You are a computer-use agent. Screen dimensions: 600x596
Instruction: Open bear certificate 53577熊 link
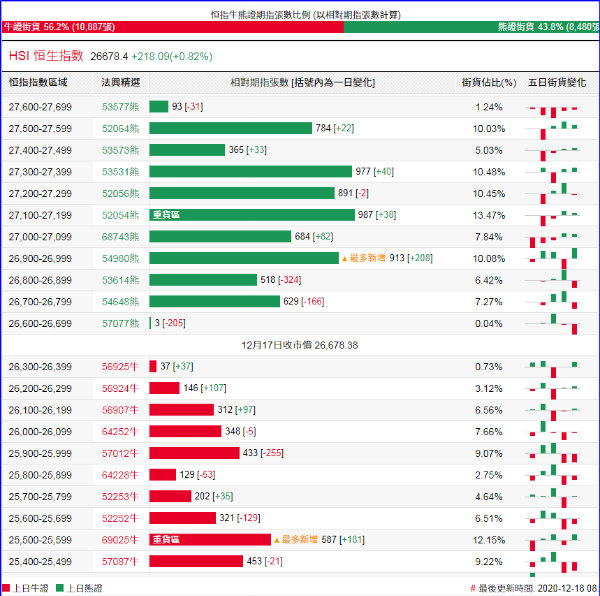pyautogui.click(x=120, y=107)
